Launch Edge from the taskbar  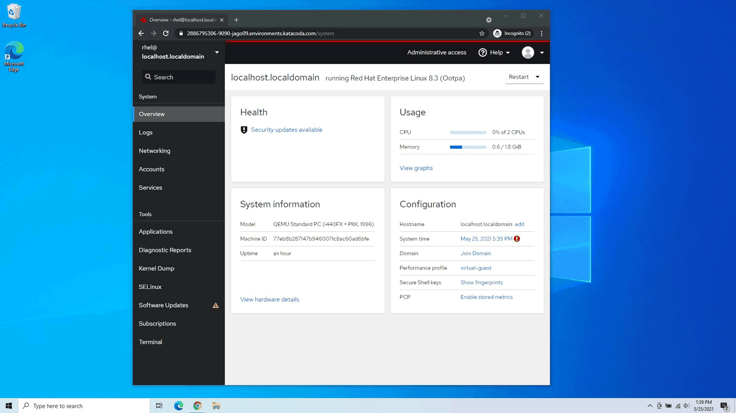click(x=178, y=405)
